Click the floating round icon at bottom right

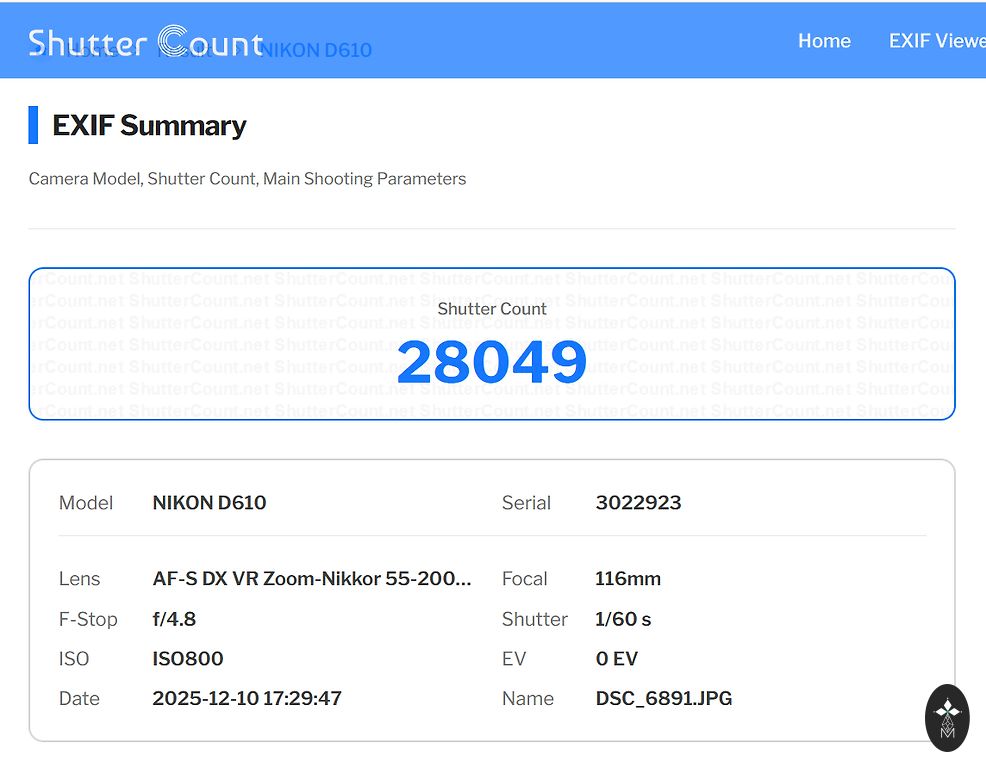[947, 717]
